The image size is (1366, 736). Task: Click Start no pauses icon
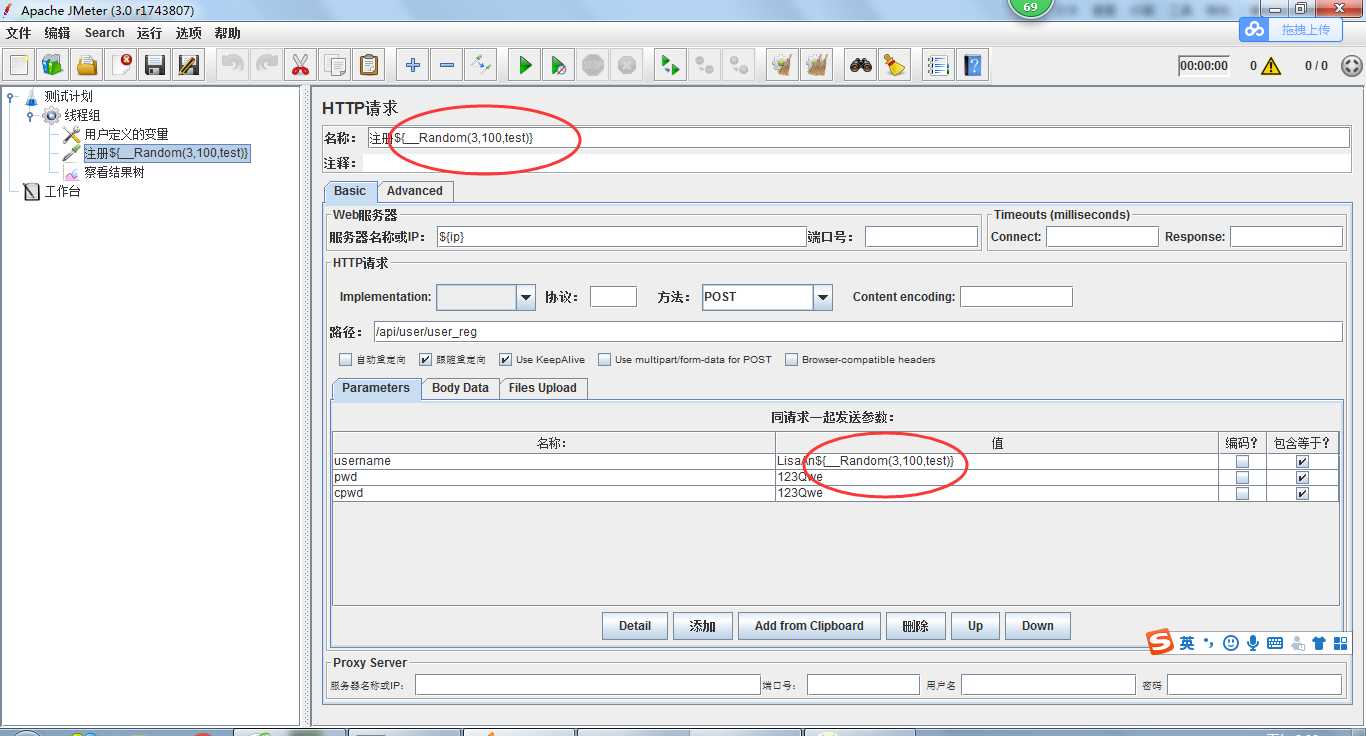(x=559, y=66)
